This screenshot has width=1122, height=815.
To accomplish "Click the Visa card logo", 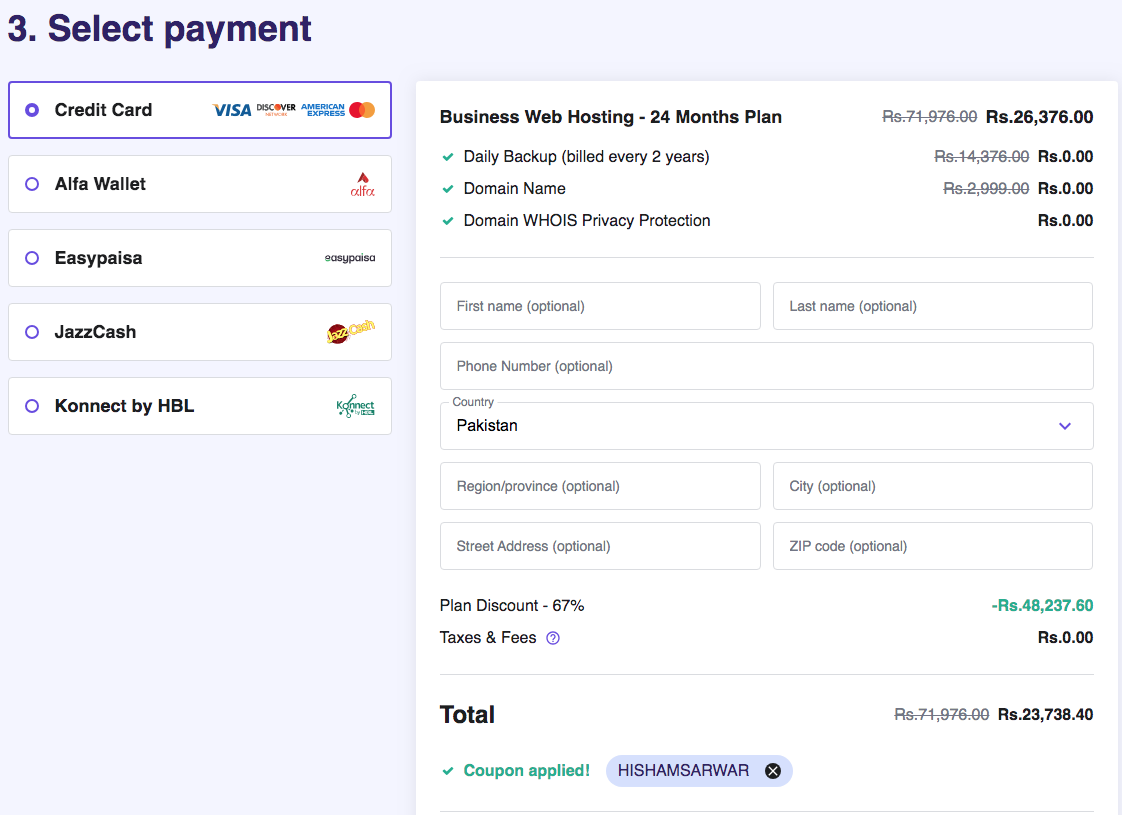I will click(232, 110).
